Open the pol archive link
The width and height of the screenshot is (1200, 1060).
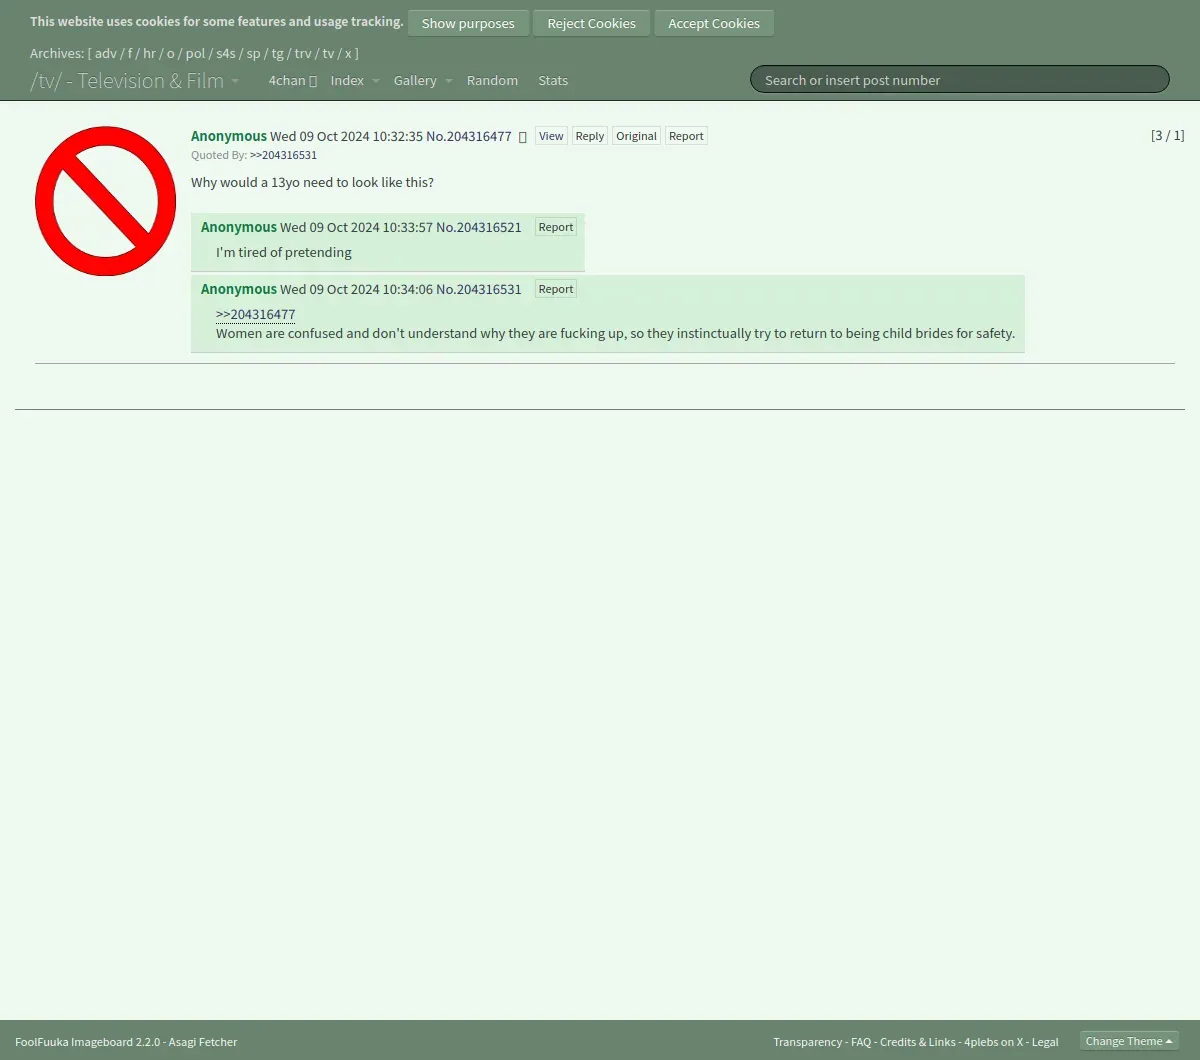(x=195, y=53)
